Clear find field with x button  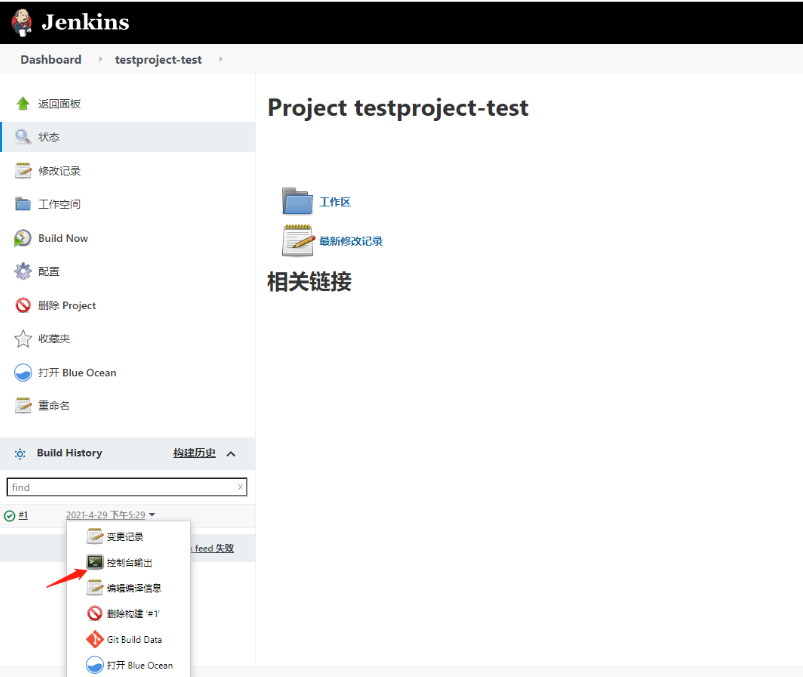point(240,487)
